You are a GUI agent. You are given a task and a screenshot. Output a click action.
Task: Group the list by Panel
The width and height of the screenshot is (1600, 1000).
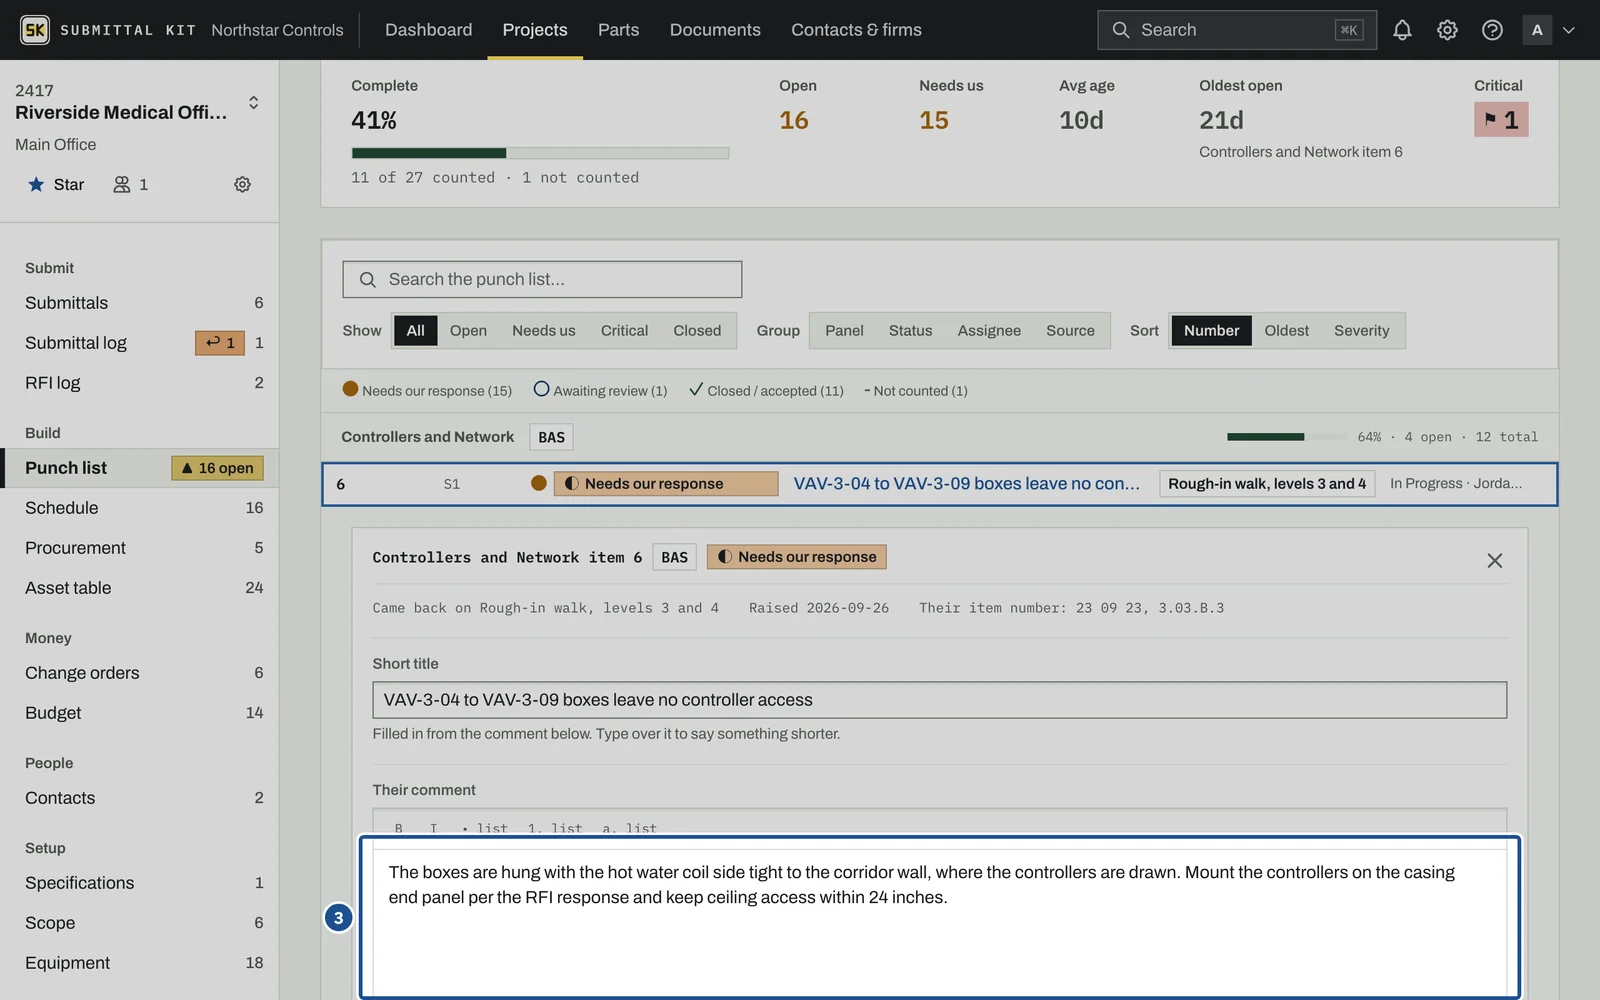pyautogui.click(x=844, y=331)
